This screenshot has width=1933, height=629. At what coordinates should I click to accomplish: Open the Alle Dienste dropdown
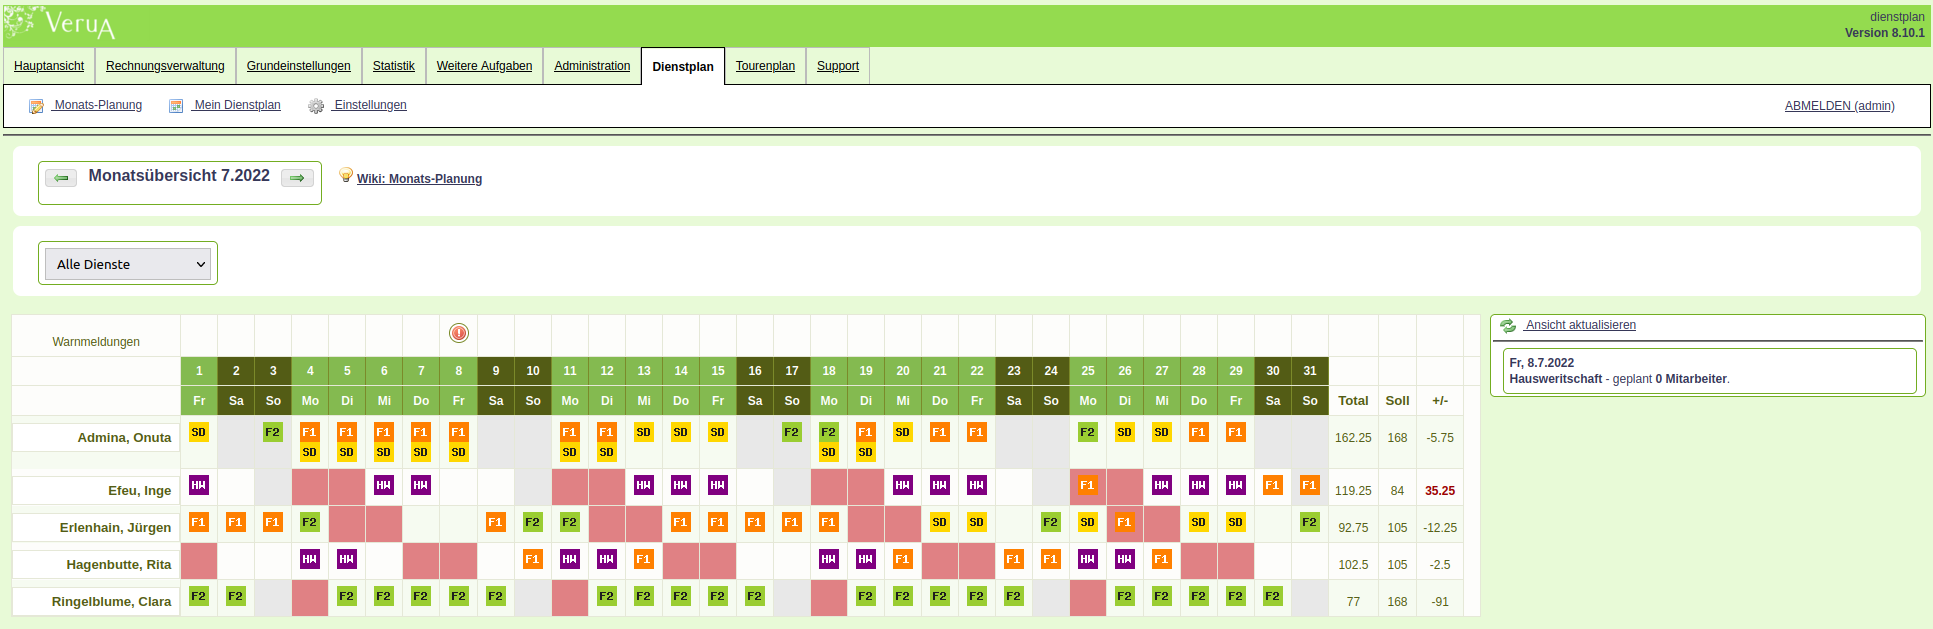click(128, 264)
